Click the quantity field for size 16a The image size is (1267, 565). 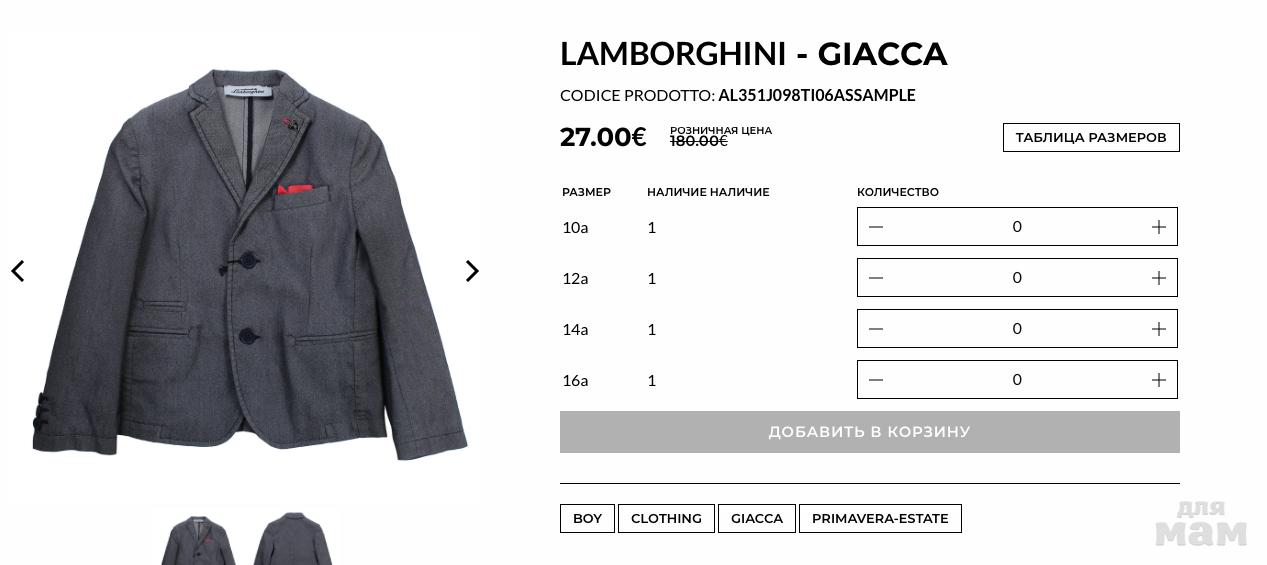tap(1017, 380)
